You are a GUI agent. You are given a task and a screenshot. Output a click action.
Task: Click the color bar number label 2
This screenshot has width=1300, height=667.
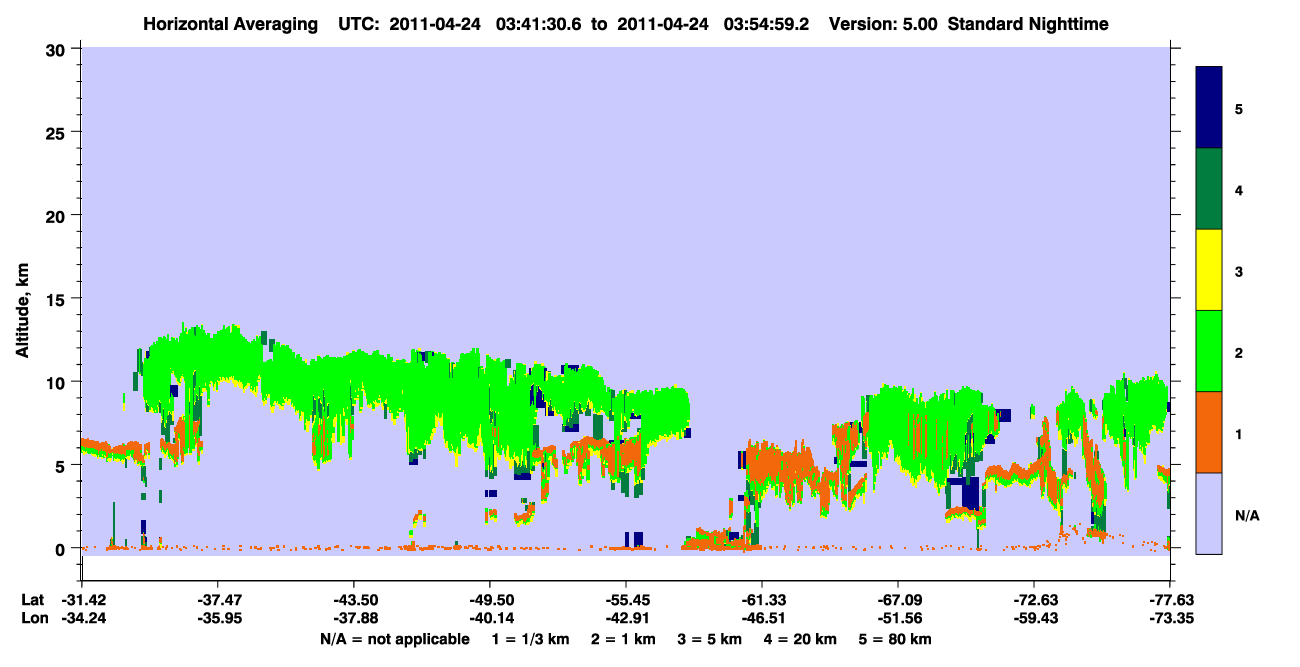[x=1239, y=352]
